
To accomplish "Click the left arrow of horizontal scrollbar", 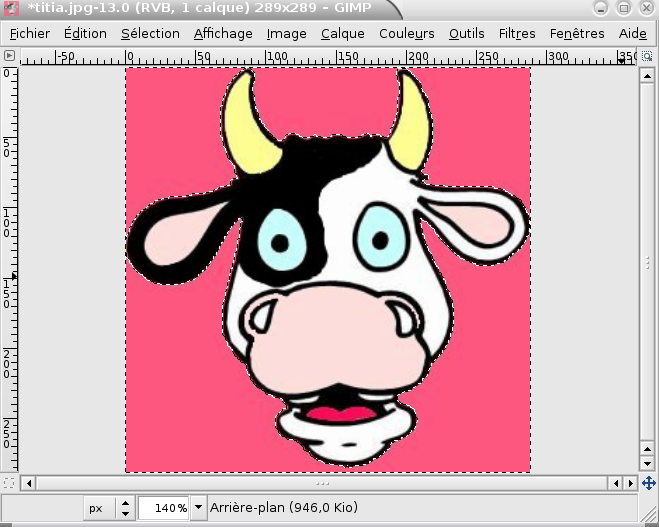I will point(29,483).
